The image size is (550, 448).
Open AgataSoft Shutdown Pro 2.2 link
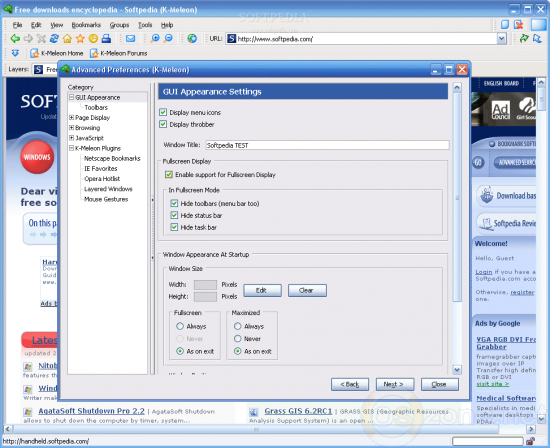91,411
